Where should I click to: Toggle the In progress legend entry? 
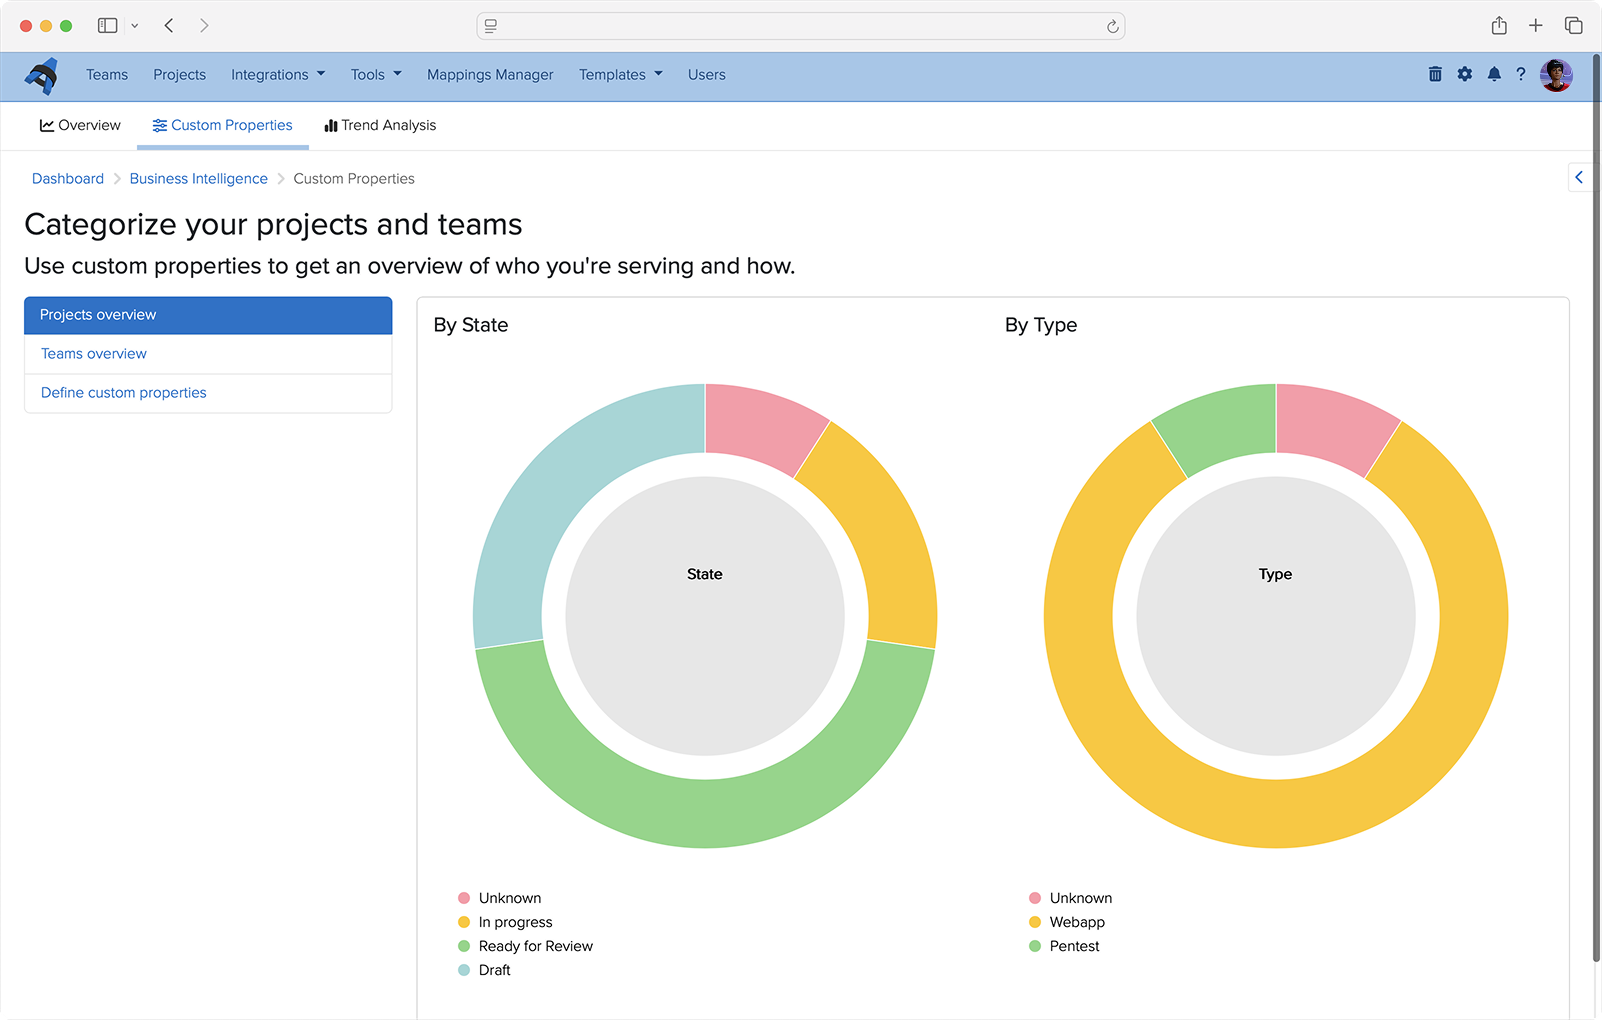515,922
